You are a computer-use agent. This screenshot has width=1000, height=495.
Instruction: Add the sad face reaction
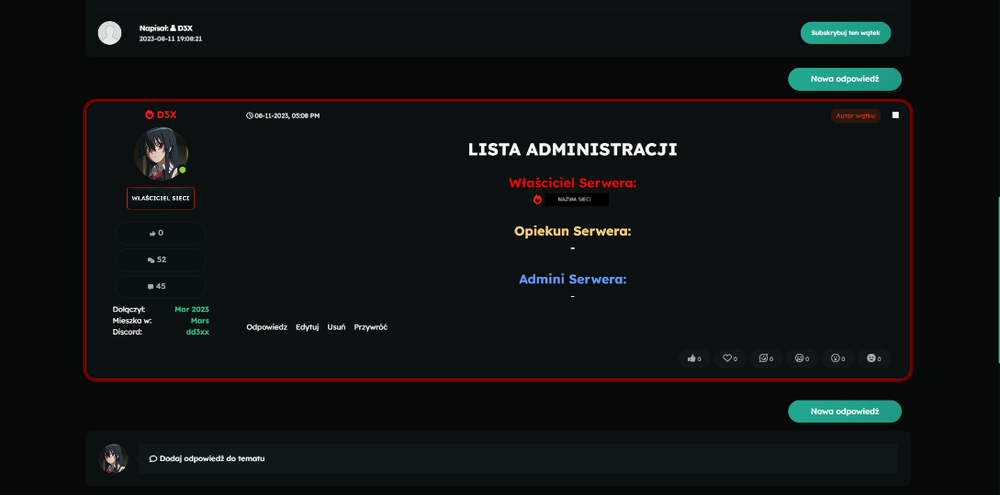coord(874,358)
